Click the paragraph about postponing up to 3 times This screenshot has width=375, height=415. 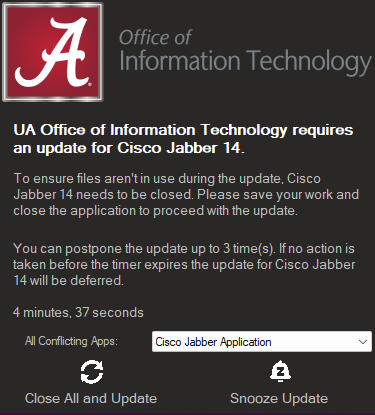pos(184,265)
